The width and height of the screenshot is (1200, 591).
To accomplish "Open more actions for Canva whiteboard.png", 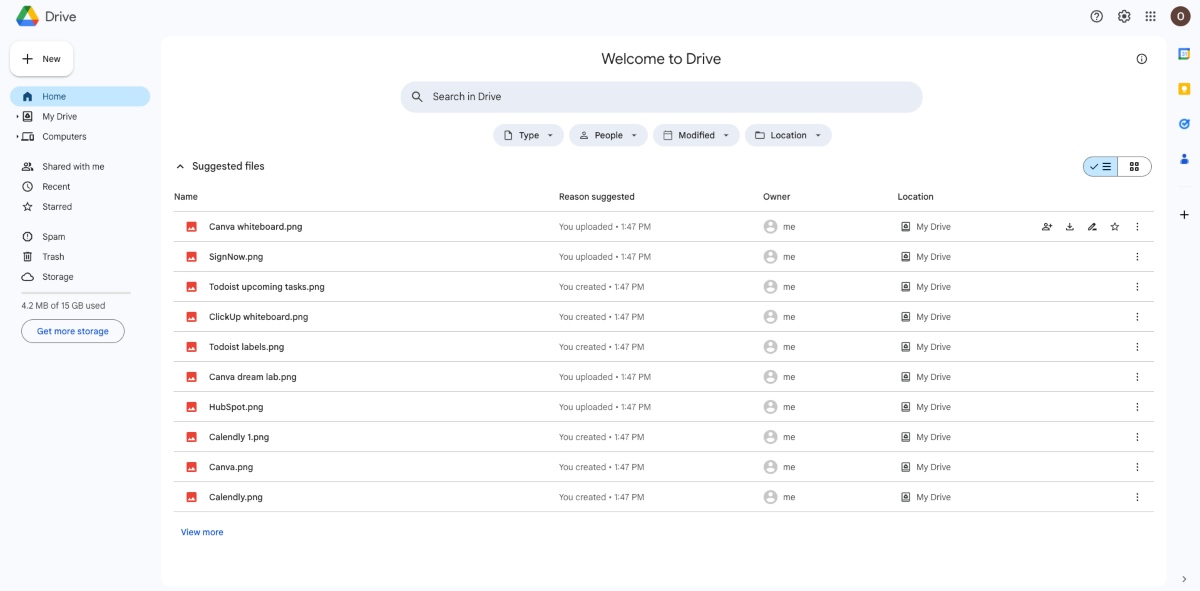I will coord(1137,227).
